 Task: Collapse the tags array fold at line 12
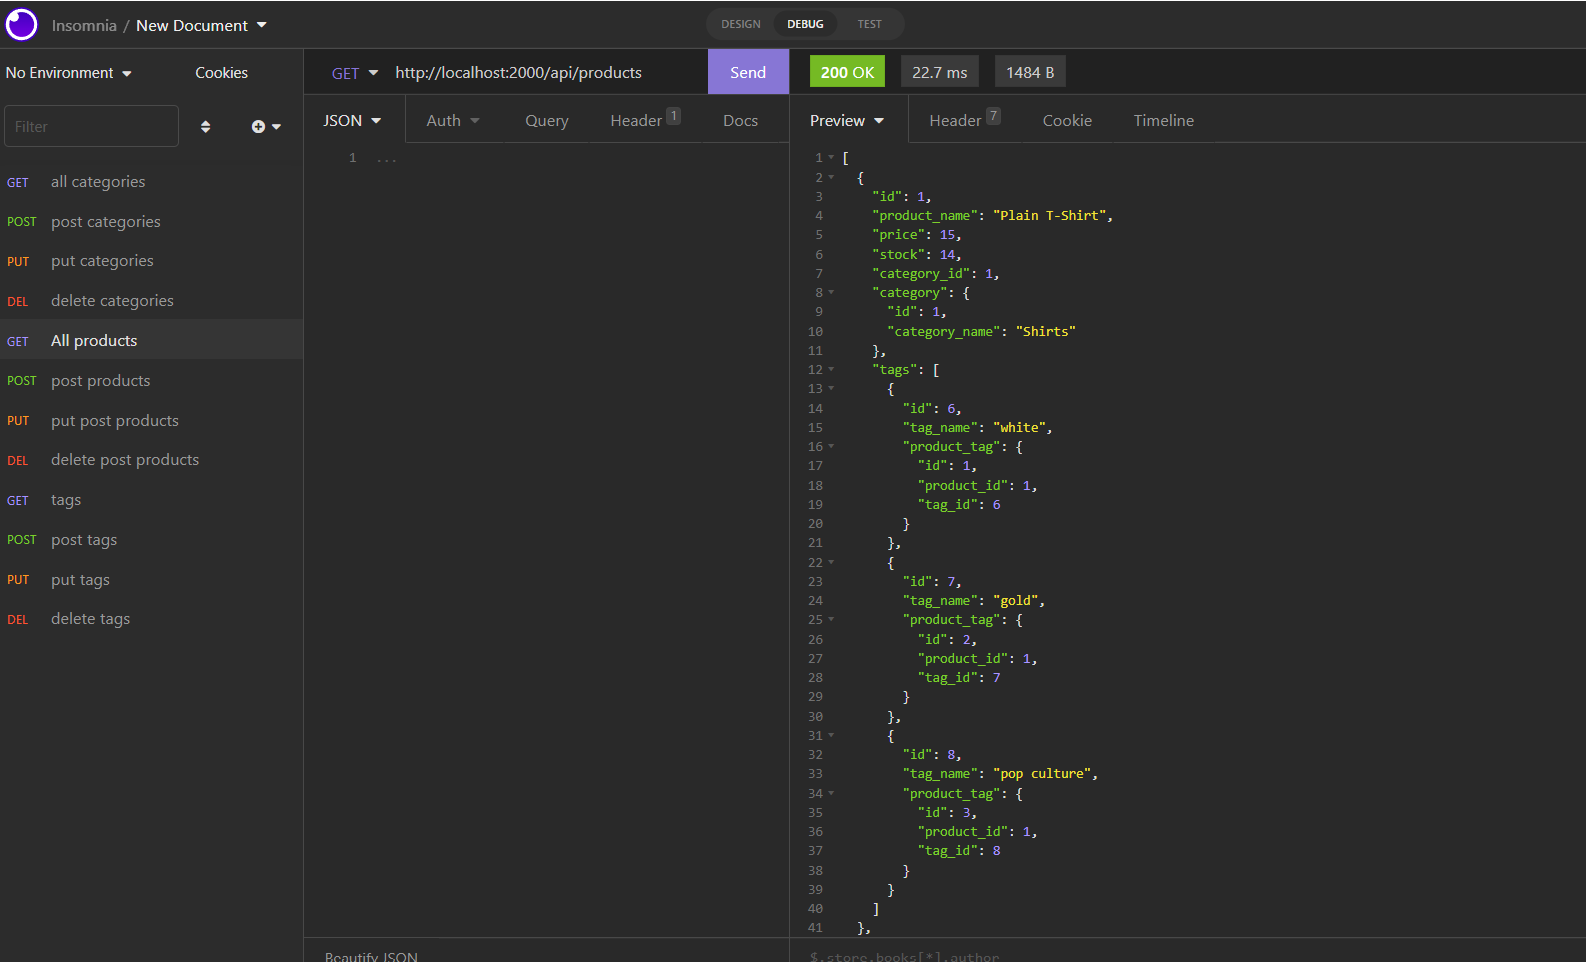[x=831, y=370]
